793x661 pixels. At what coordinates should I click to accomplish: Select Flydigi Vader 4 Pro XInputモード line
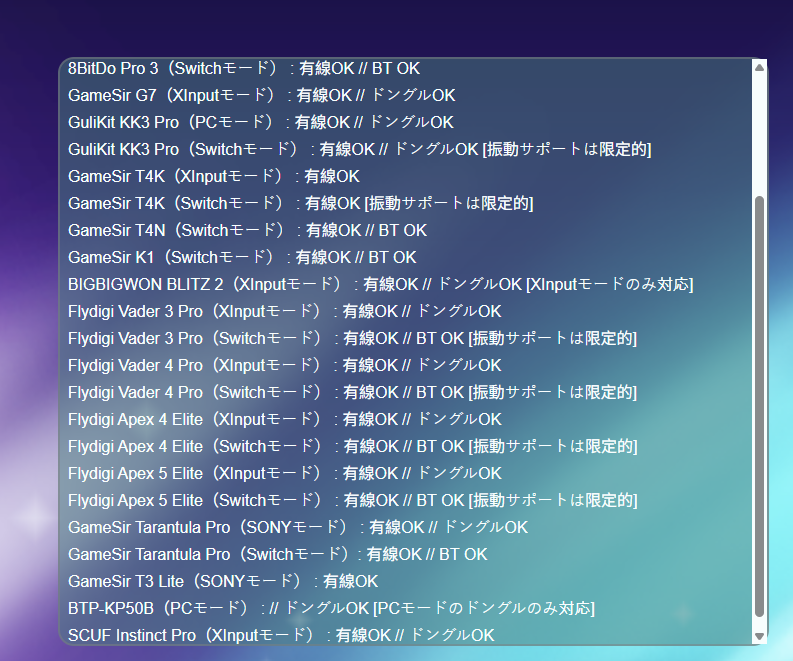pyautogui.click(x=285, y=365)
